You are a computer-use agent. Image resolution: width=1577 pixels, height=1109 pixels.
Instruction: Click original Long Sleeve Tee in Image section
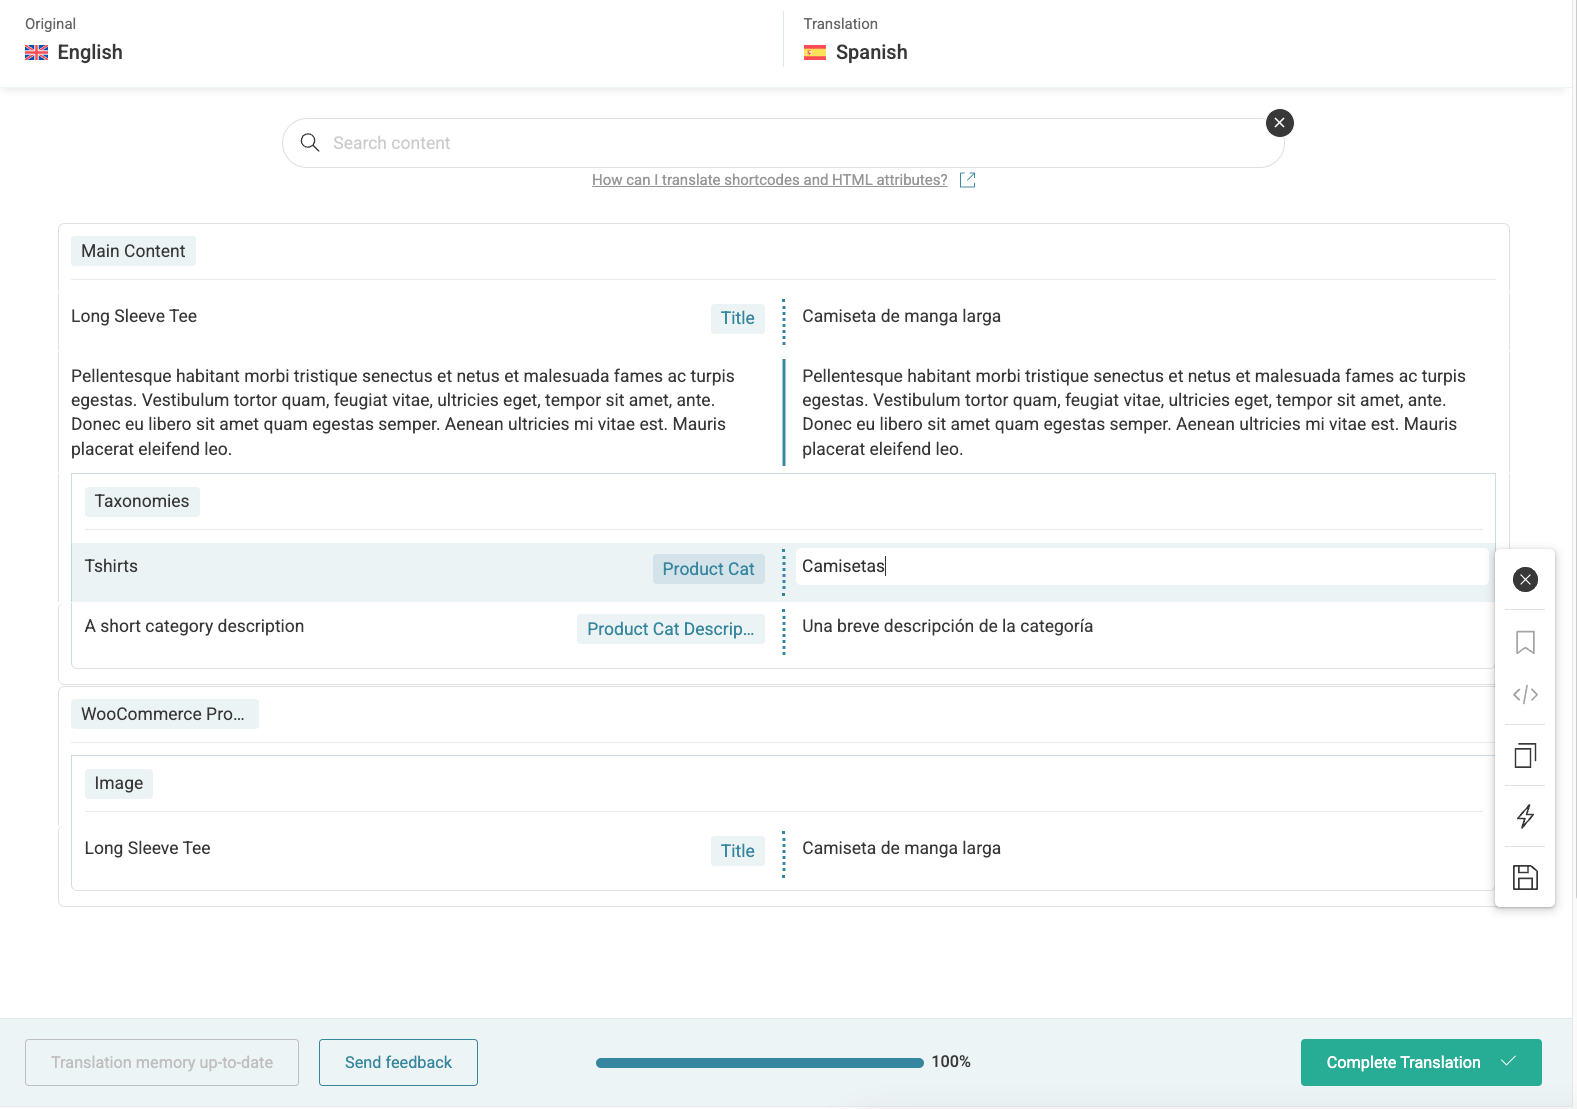(147, 848)
